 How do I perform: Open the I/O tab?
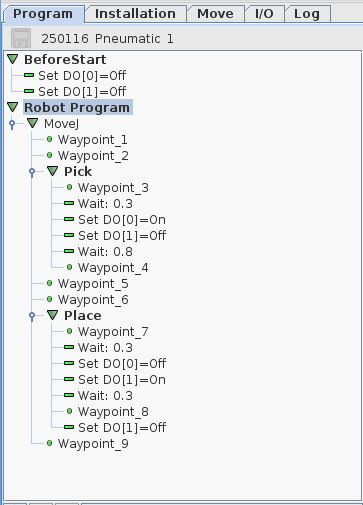click(264, 14)
